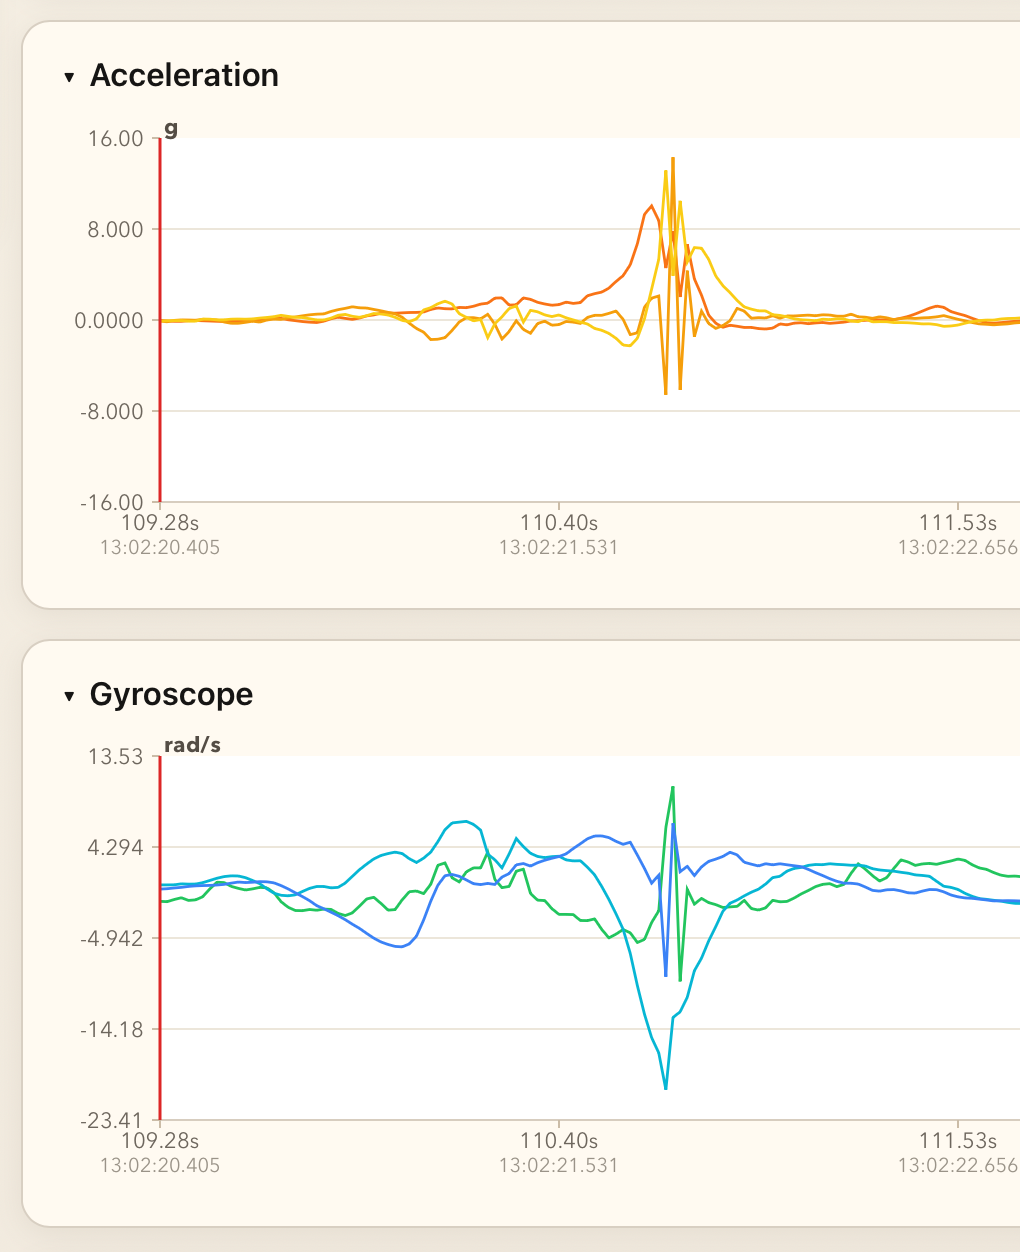Collapse the Acceleration panel
The width and height of the screenshot is (1020, 1252).
(x=68, y=76)
